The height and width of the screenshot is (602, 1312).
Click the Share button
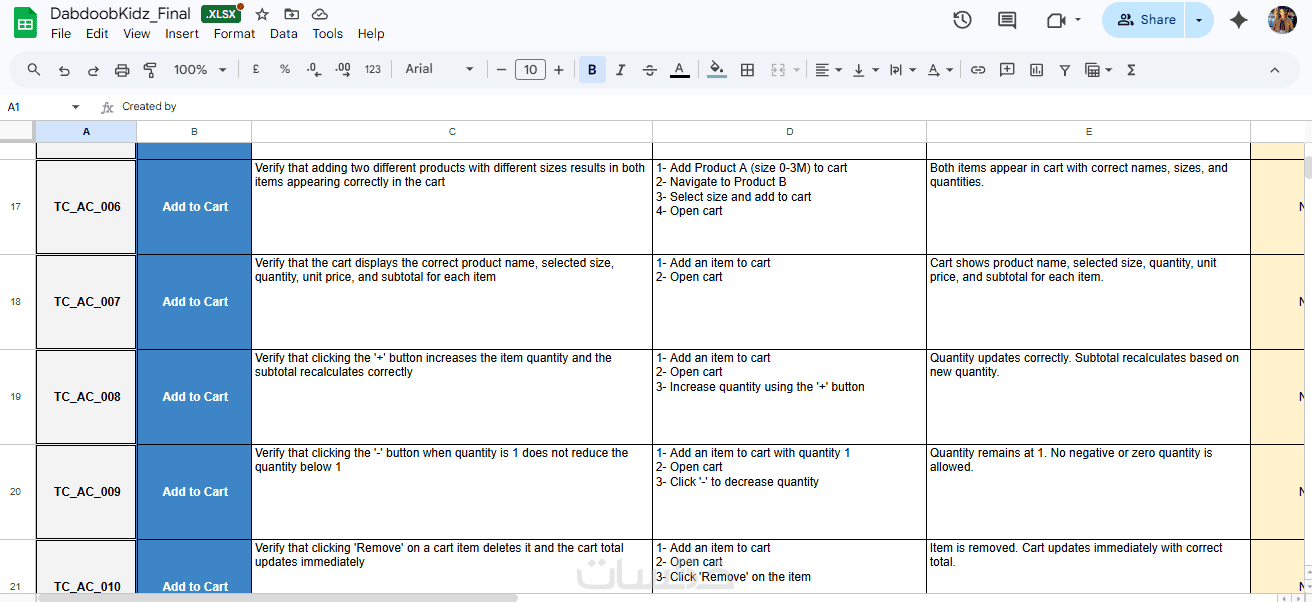click(x=1144, y=20)
